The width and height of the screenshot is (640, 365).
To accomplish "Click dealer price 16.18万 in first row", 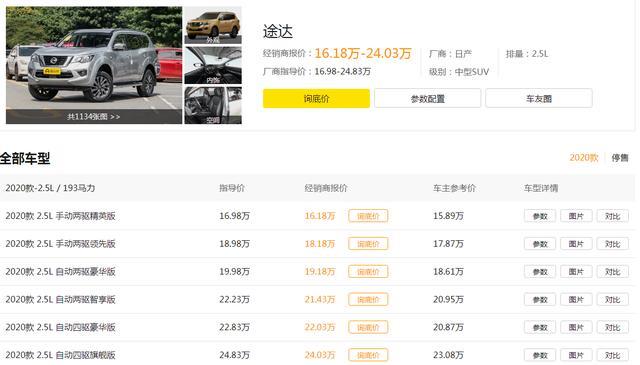I will coord(320,216).
